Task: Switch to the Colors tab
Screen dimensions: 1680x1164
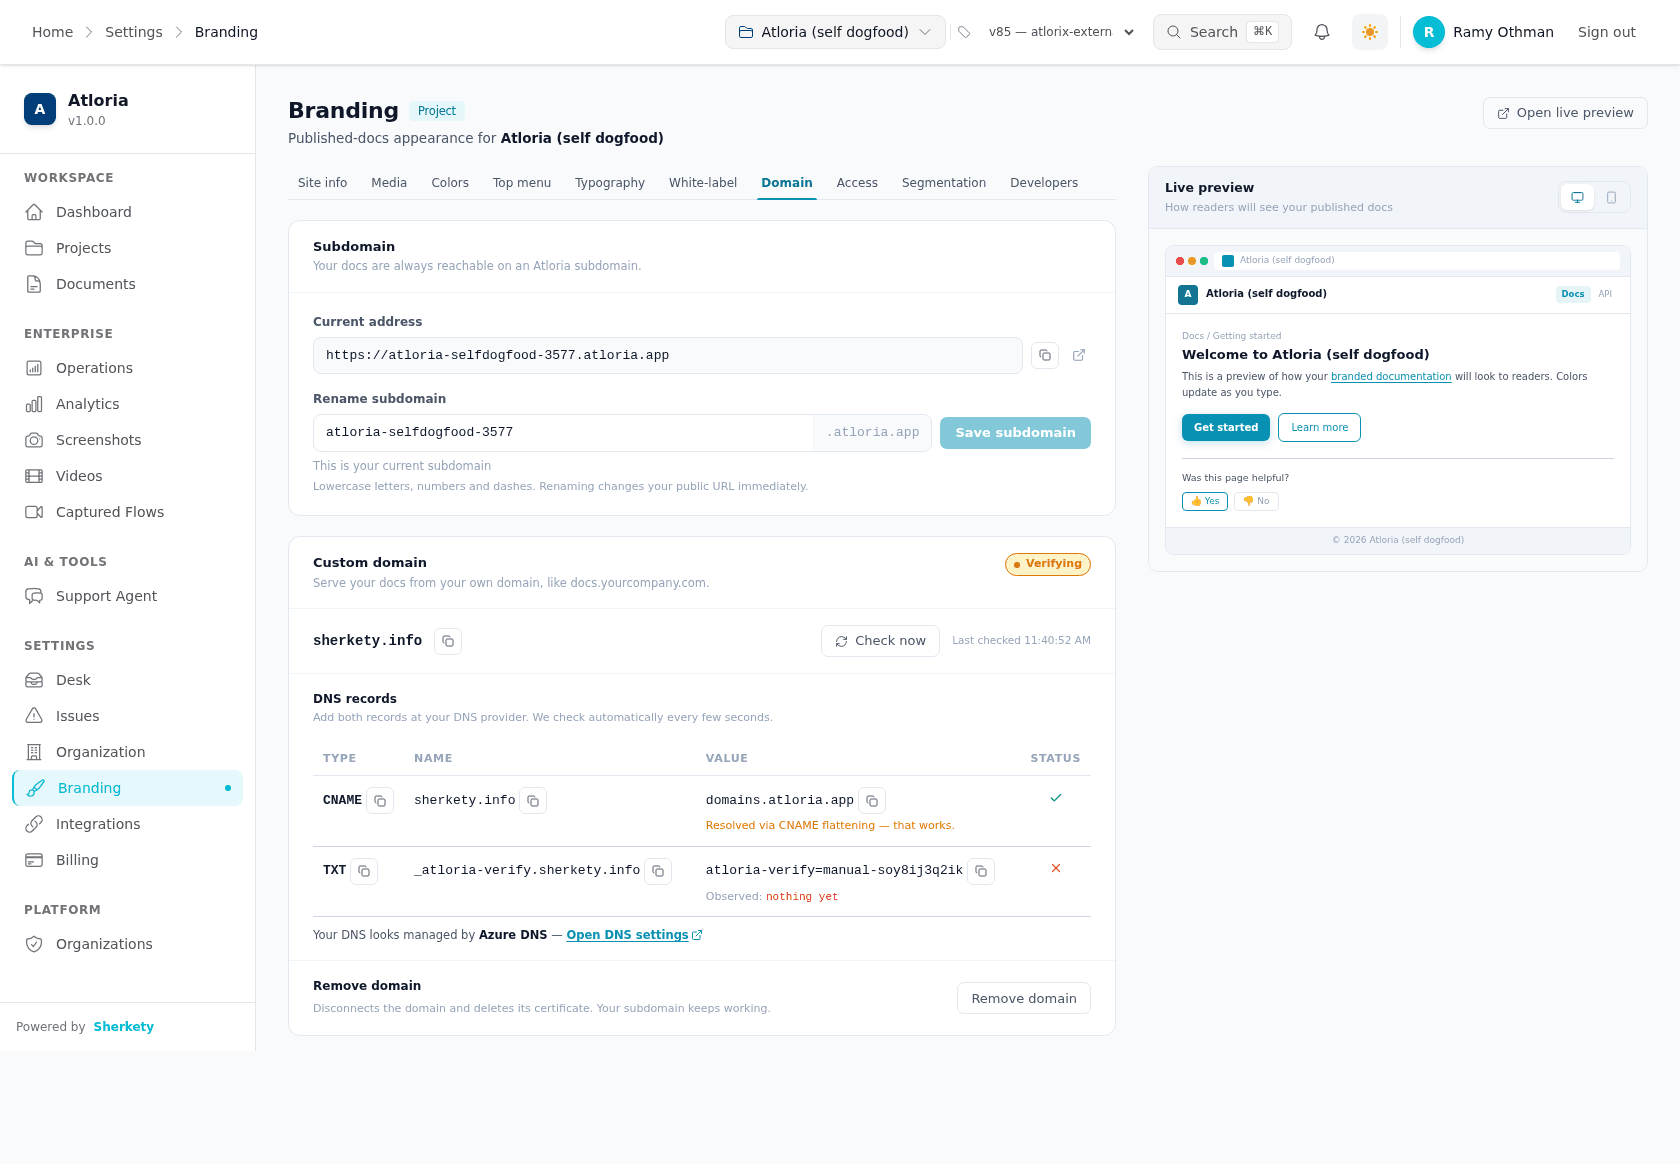Action: point(450,183)
